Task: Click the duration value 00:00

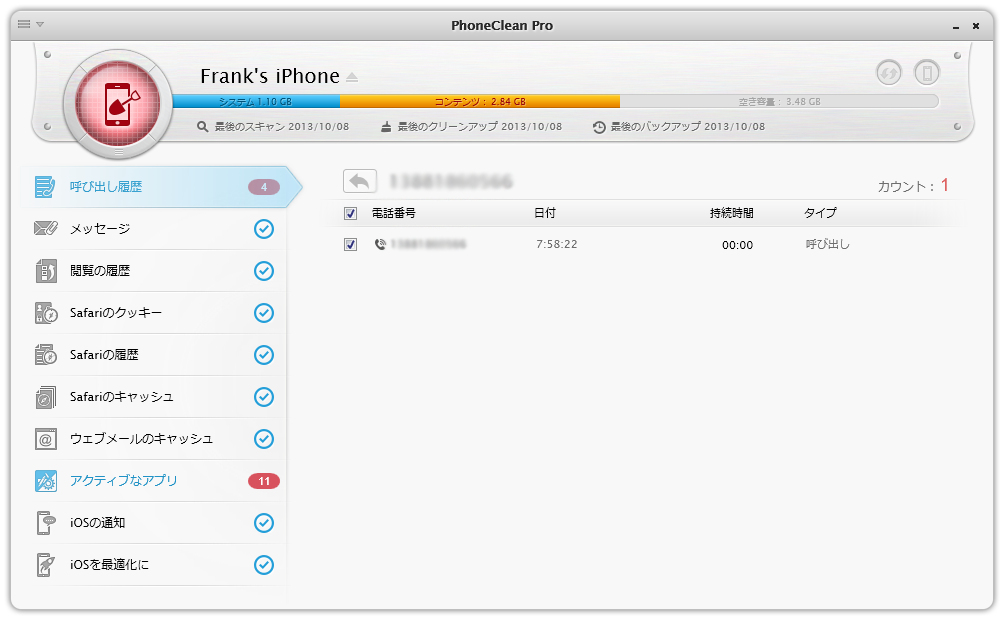Action: coord(737,245)
